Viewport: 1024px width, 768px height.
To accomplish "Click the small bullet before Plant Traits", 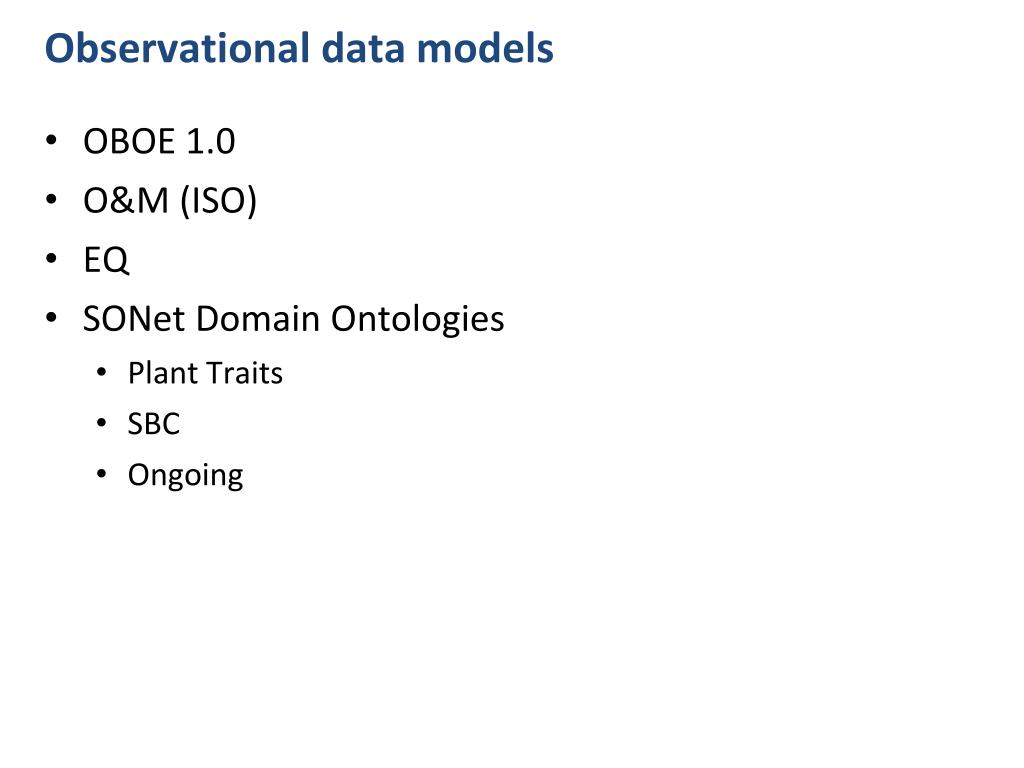I will pos(101,372).
